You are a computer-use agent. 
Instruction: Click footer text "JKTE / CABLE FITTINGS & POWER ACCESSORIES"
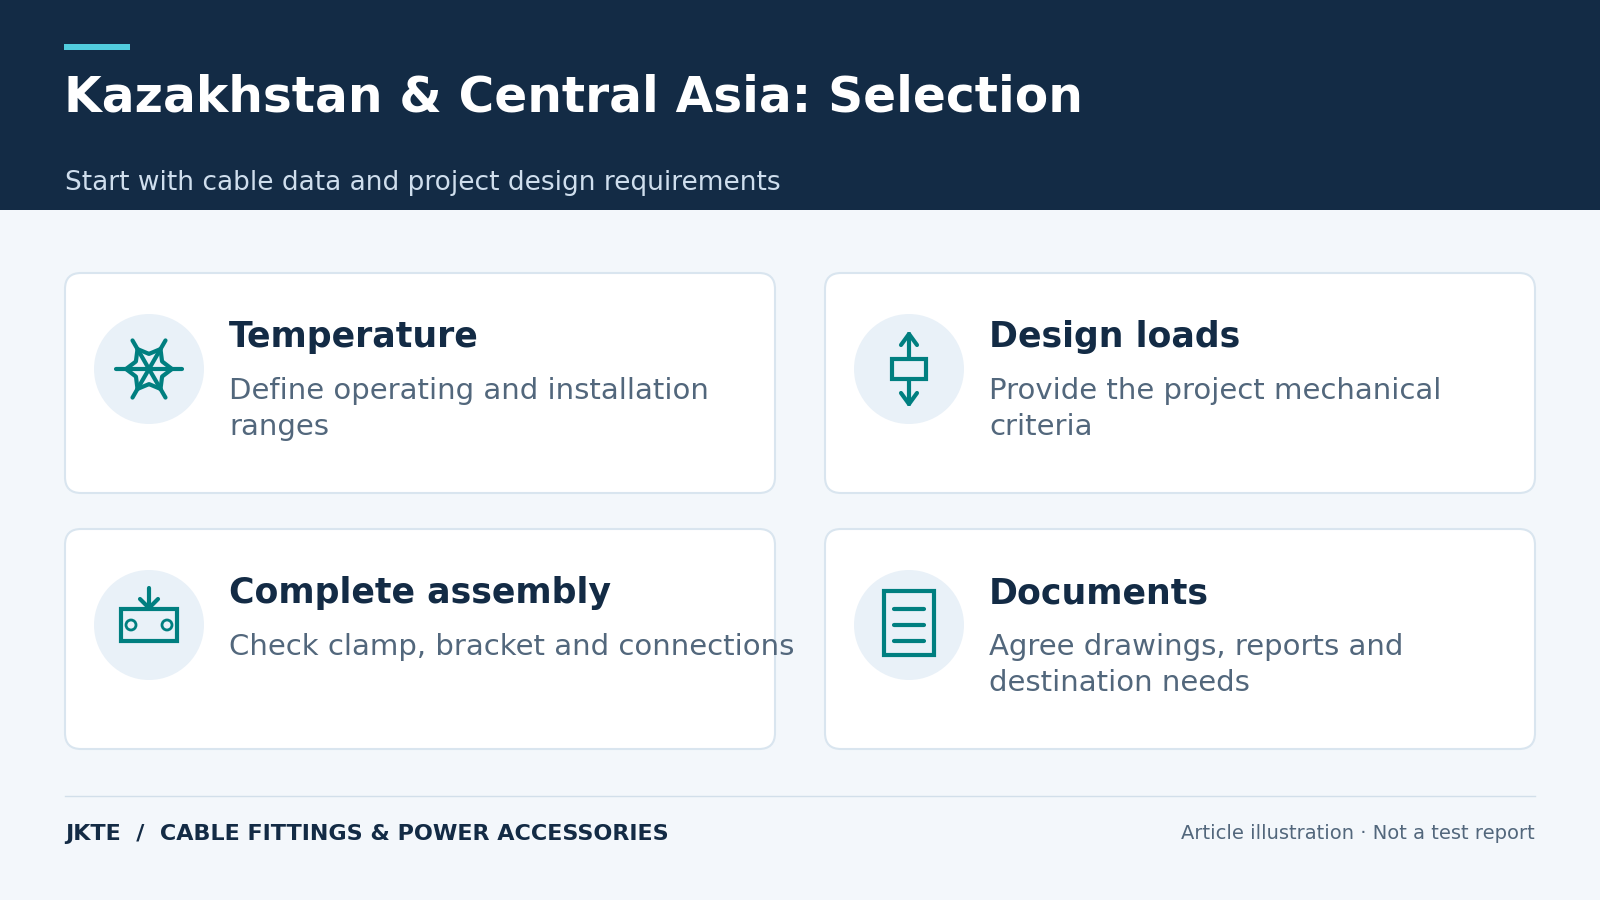(366, 833)
